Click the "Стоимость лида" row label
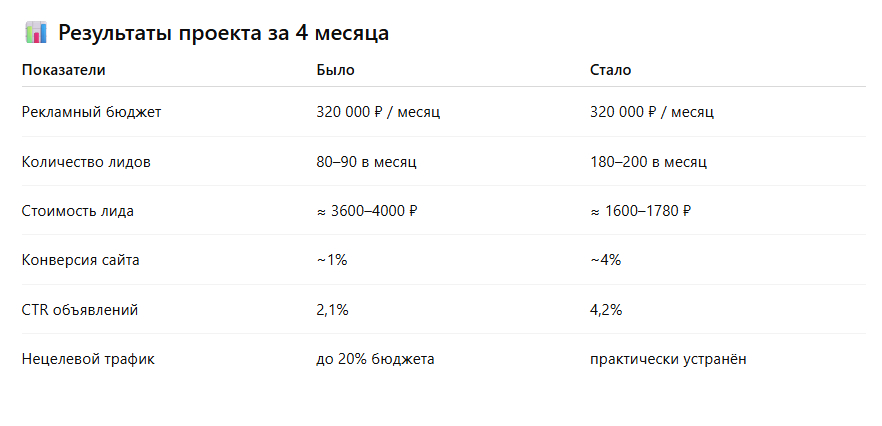882x426 pixels. [x=77, y=211]
